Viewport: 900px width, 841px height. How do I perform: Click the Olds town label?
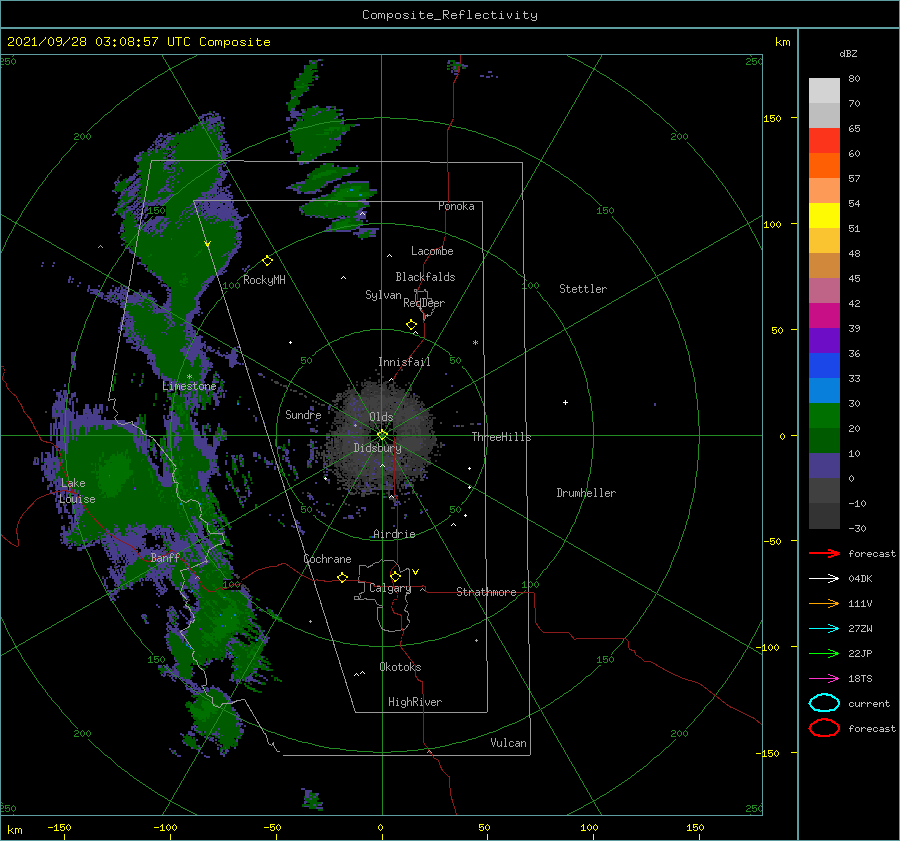point(381,417)
